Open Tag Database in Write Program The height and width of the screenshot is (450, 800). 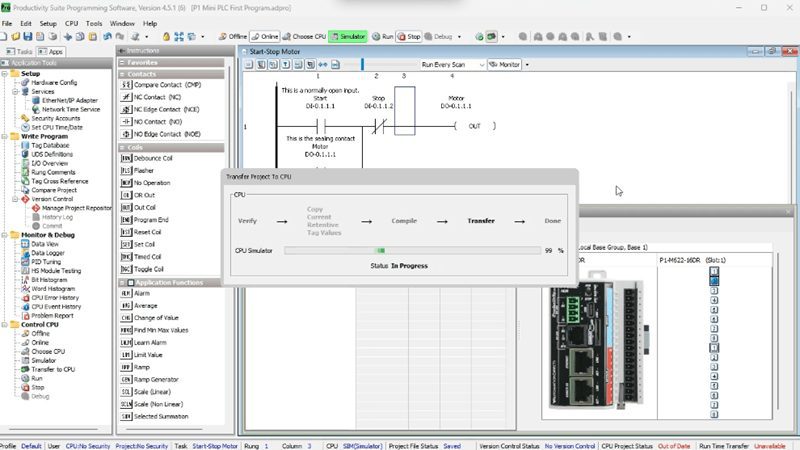coord(50,145)
